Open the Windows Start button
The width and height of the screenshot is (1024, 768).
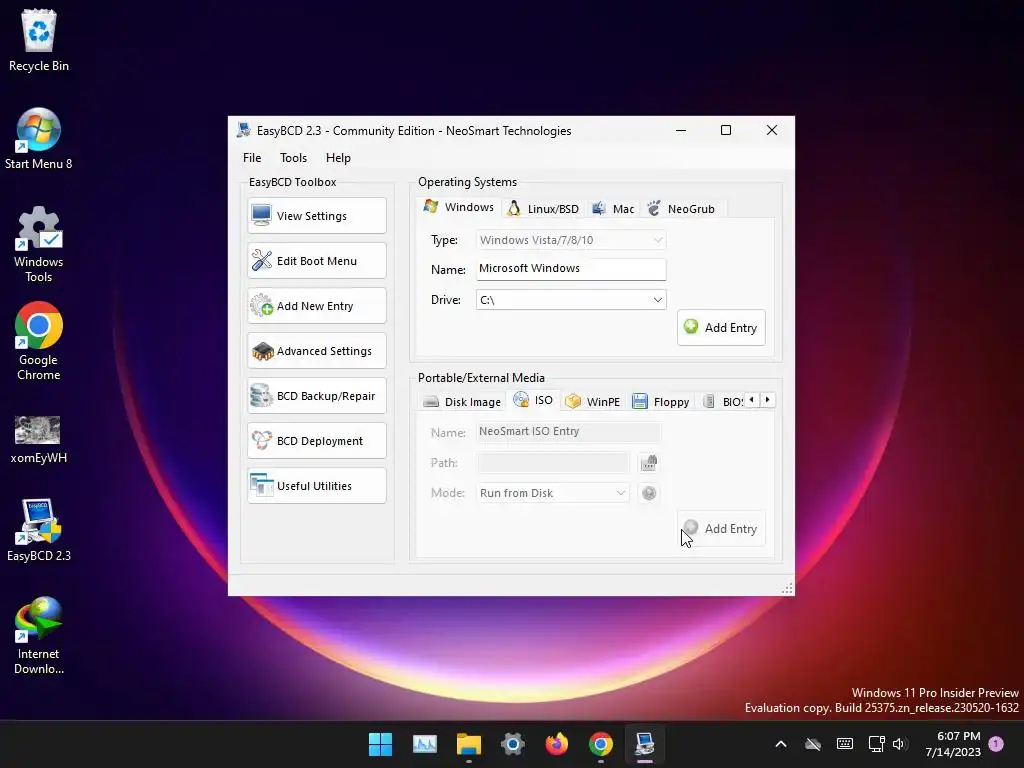coord(380,744)
